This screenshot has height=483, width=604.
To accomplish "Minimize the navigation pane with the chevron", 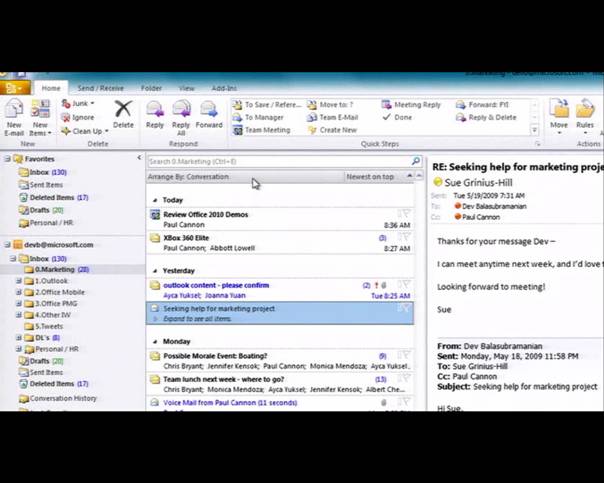I will (x=139, y=158).
